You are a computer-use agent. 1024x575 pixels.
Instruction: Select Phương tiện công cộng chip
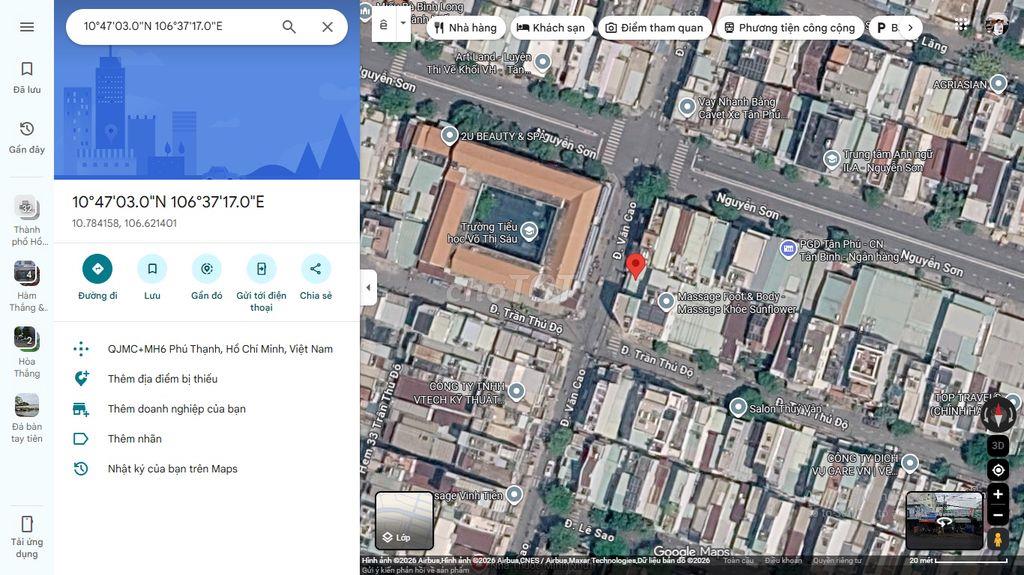click(790, 27)
